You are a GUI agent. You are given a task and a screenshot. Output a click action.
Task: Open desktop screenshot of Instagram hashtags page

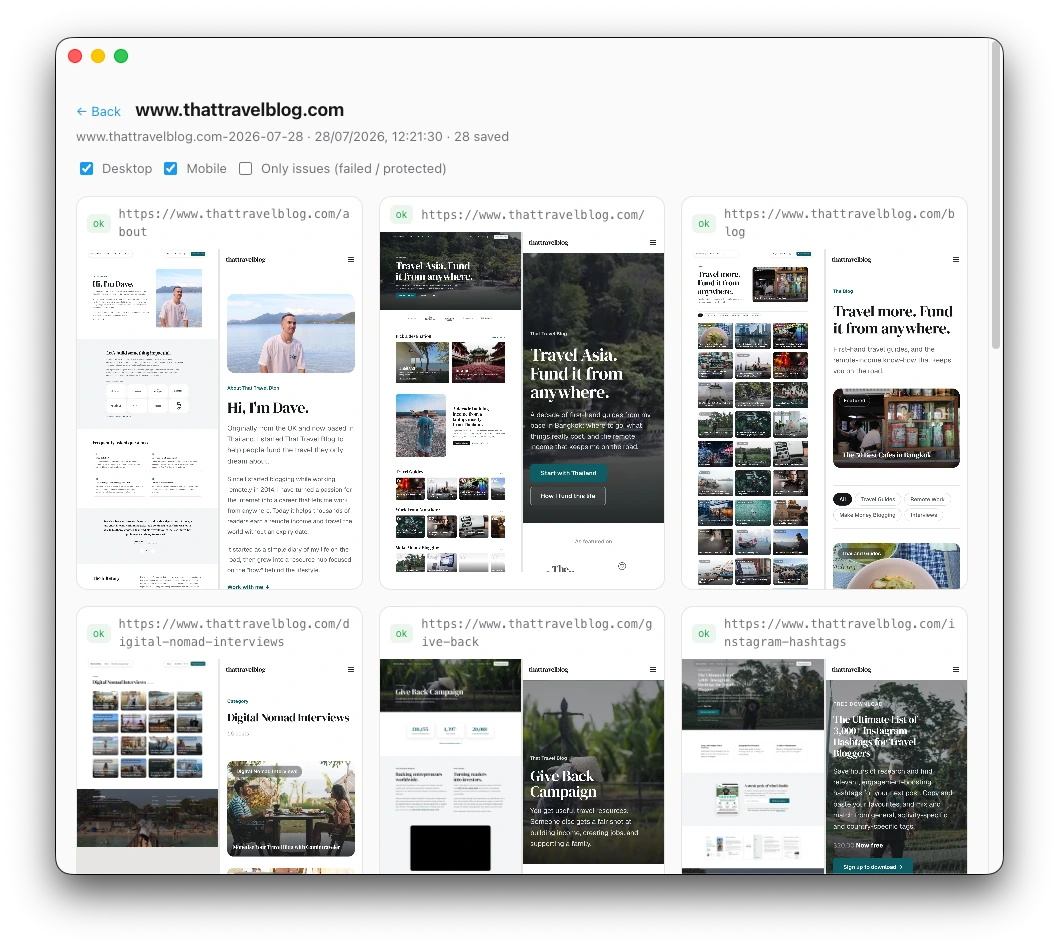[752, 766]
